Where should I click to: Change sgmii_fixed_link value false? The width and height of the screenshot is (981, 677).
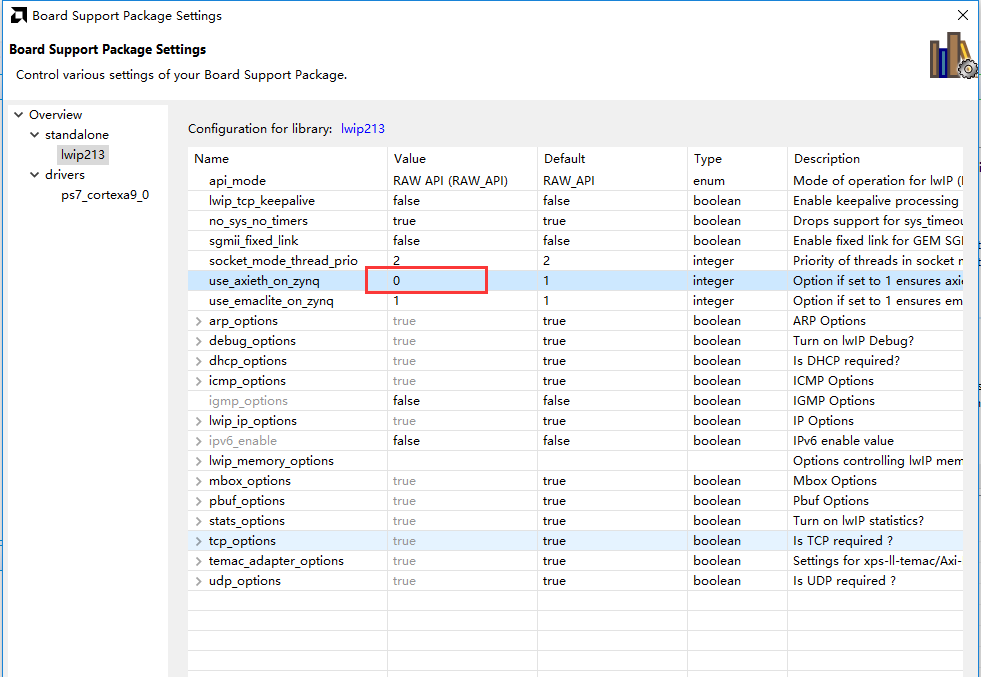coord(462,241)
